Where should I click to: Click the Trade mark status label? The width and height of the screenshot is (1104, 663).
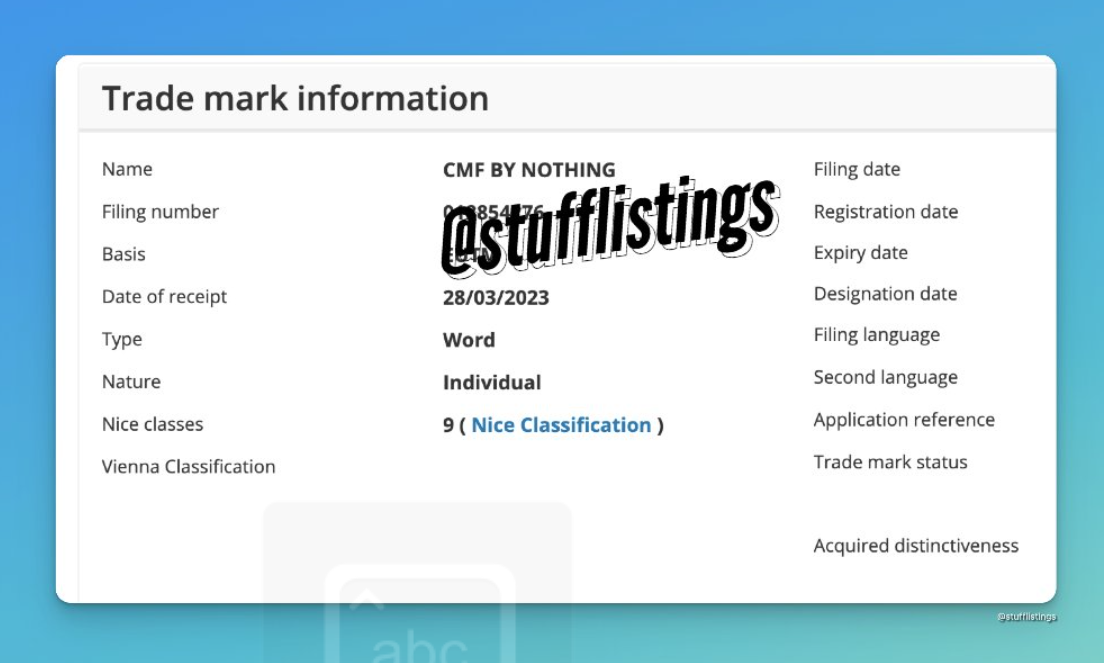(890, 462)
